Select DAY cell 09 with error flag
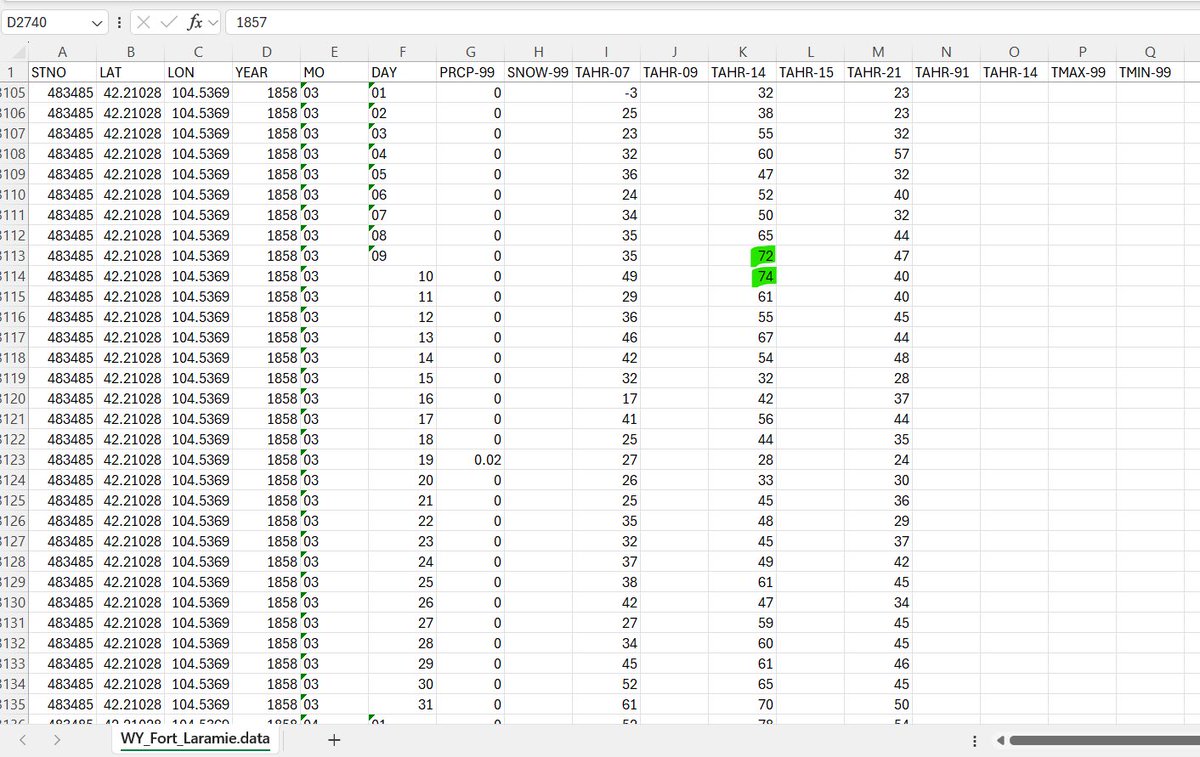This screenshot has width=1200, height=757. 402,255
